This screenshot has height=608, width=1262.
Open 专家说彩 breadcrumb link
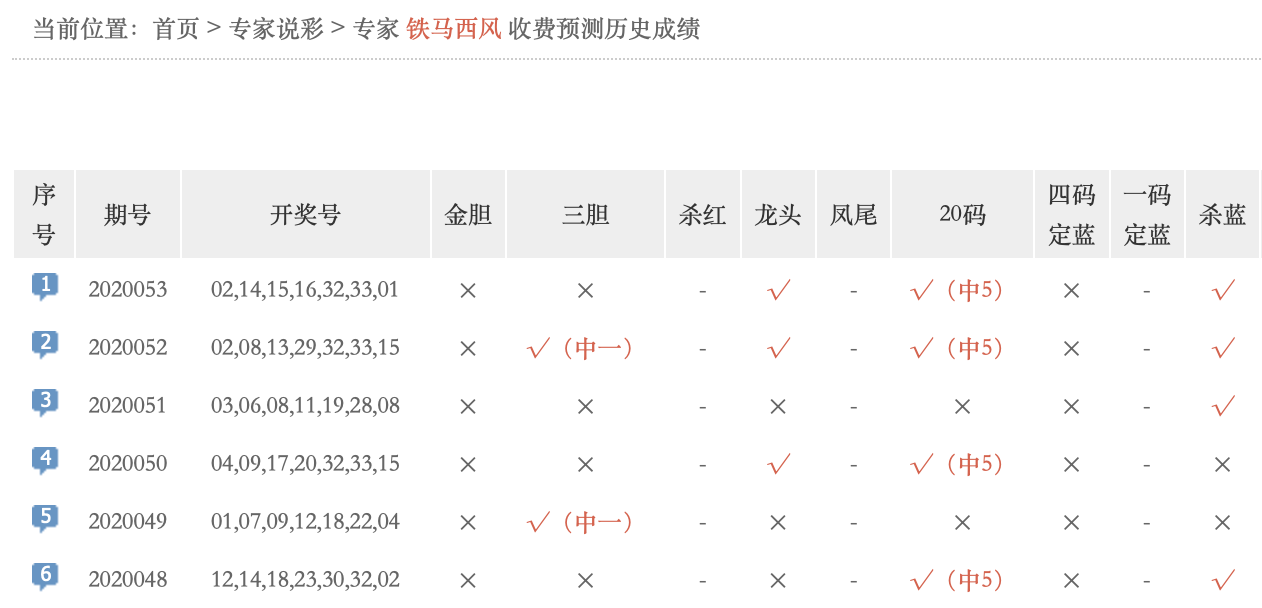point(276,29)
